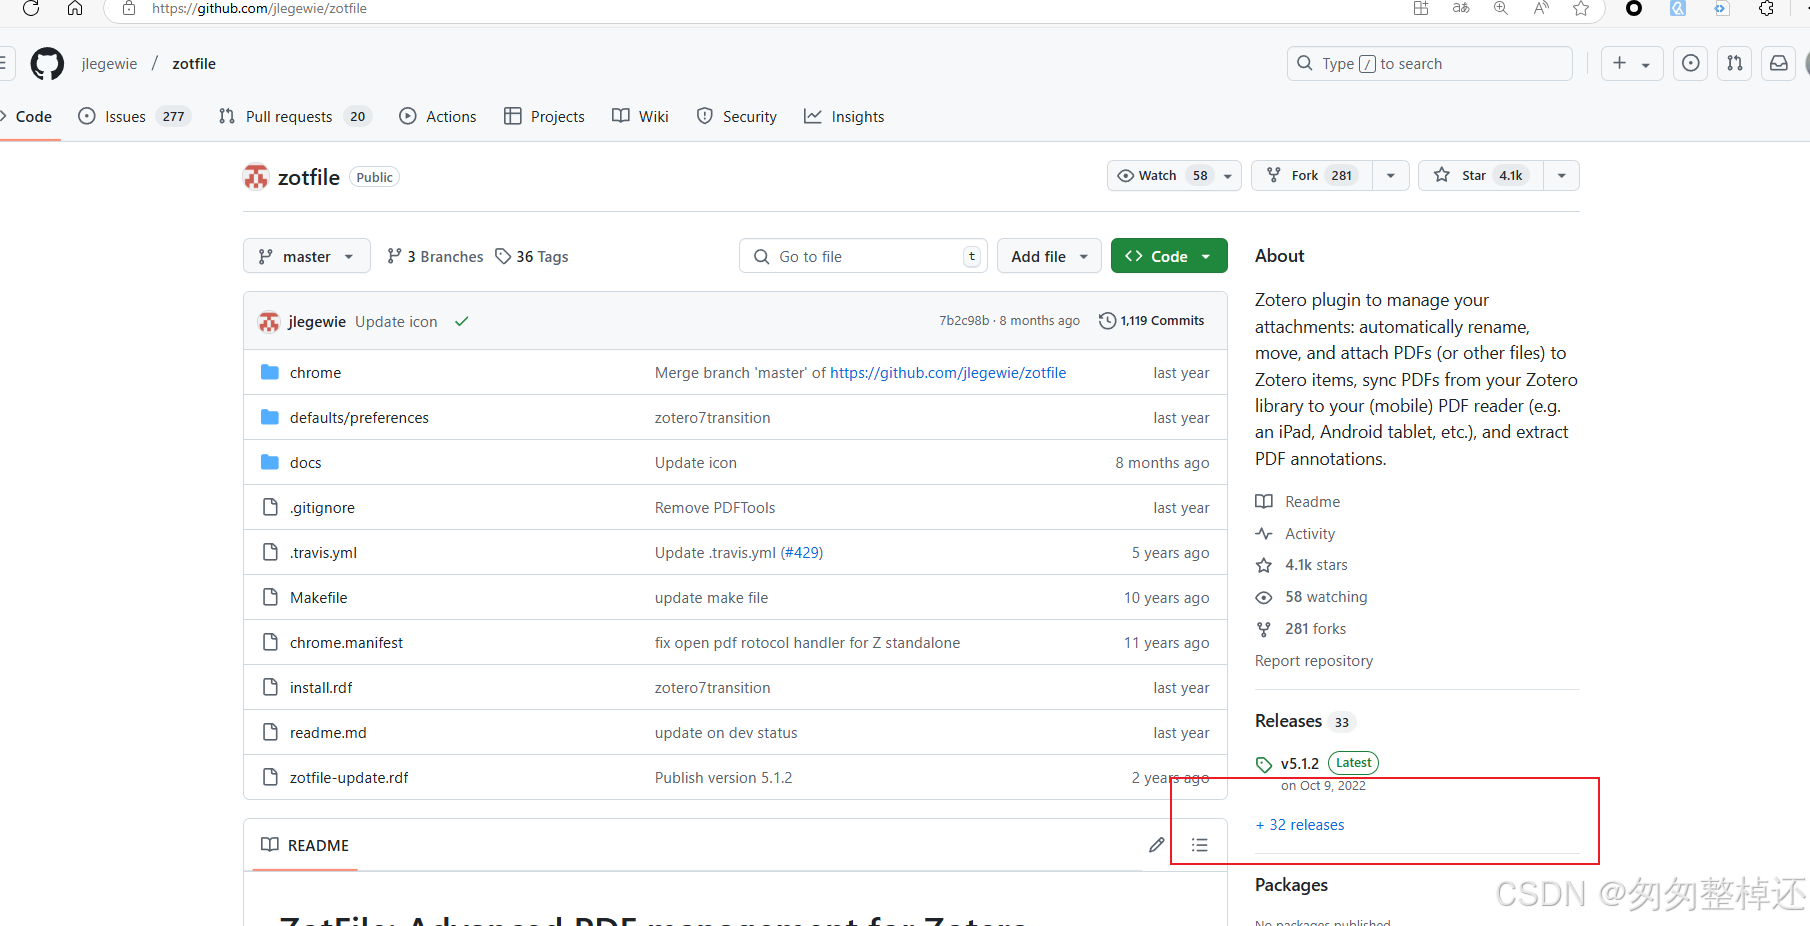Open browser zoom magnifier icon
Screen dimensions: 1810x926
(1501, 9)
